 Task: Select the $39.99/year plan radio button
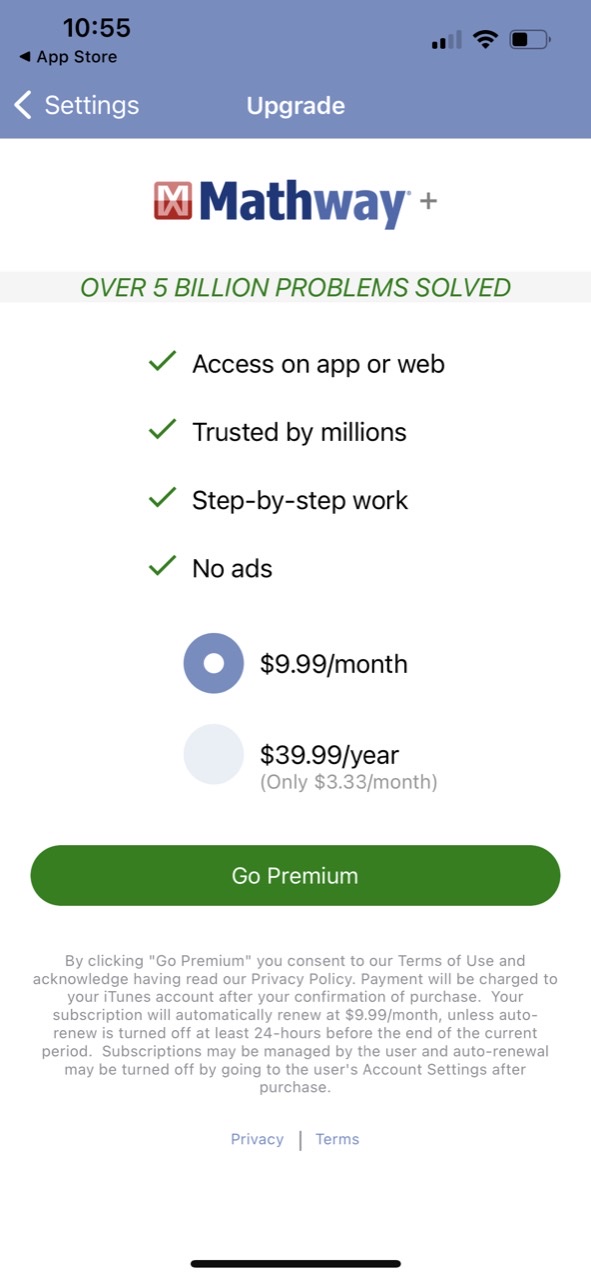pyautogui.click(x=213, y=755)
